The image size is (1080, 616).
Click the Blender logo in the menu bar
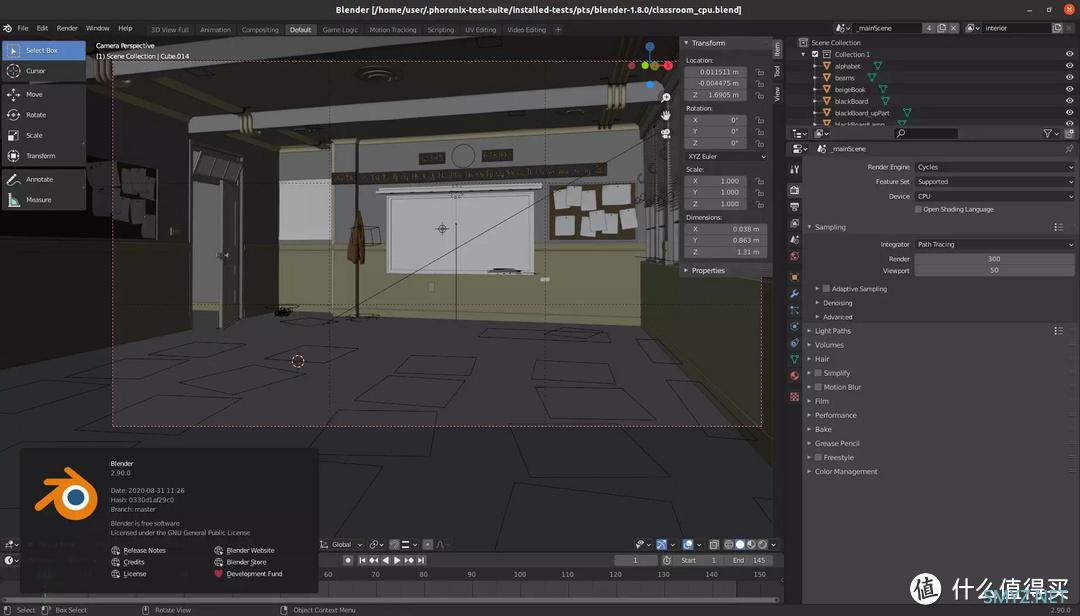tap(8, 28)
